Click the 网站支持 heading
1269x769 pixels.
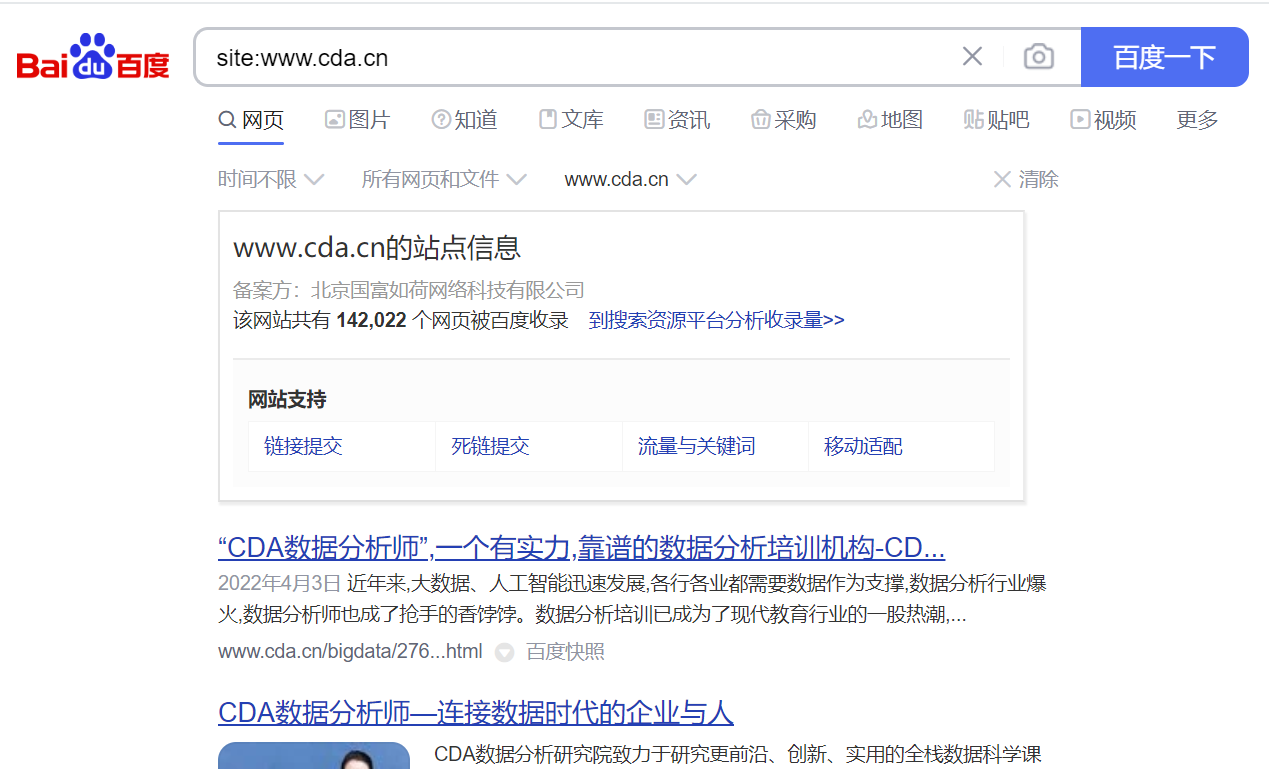(x=287, y=400)
